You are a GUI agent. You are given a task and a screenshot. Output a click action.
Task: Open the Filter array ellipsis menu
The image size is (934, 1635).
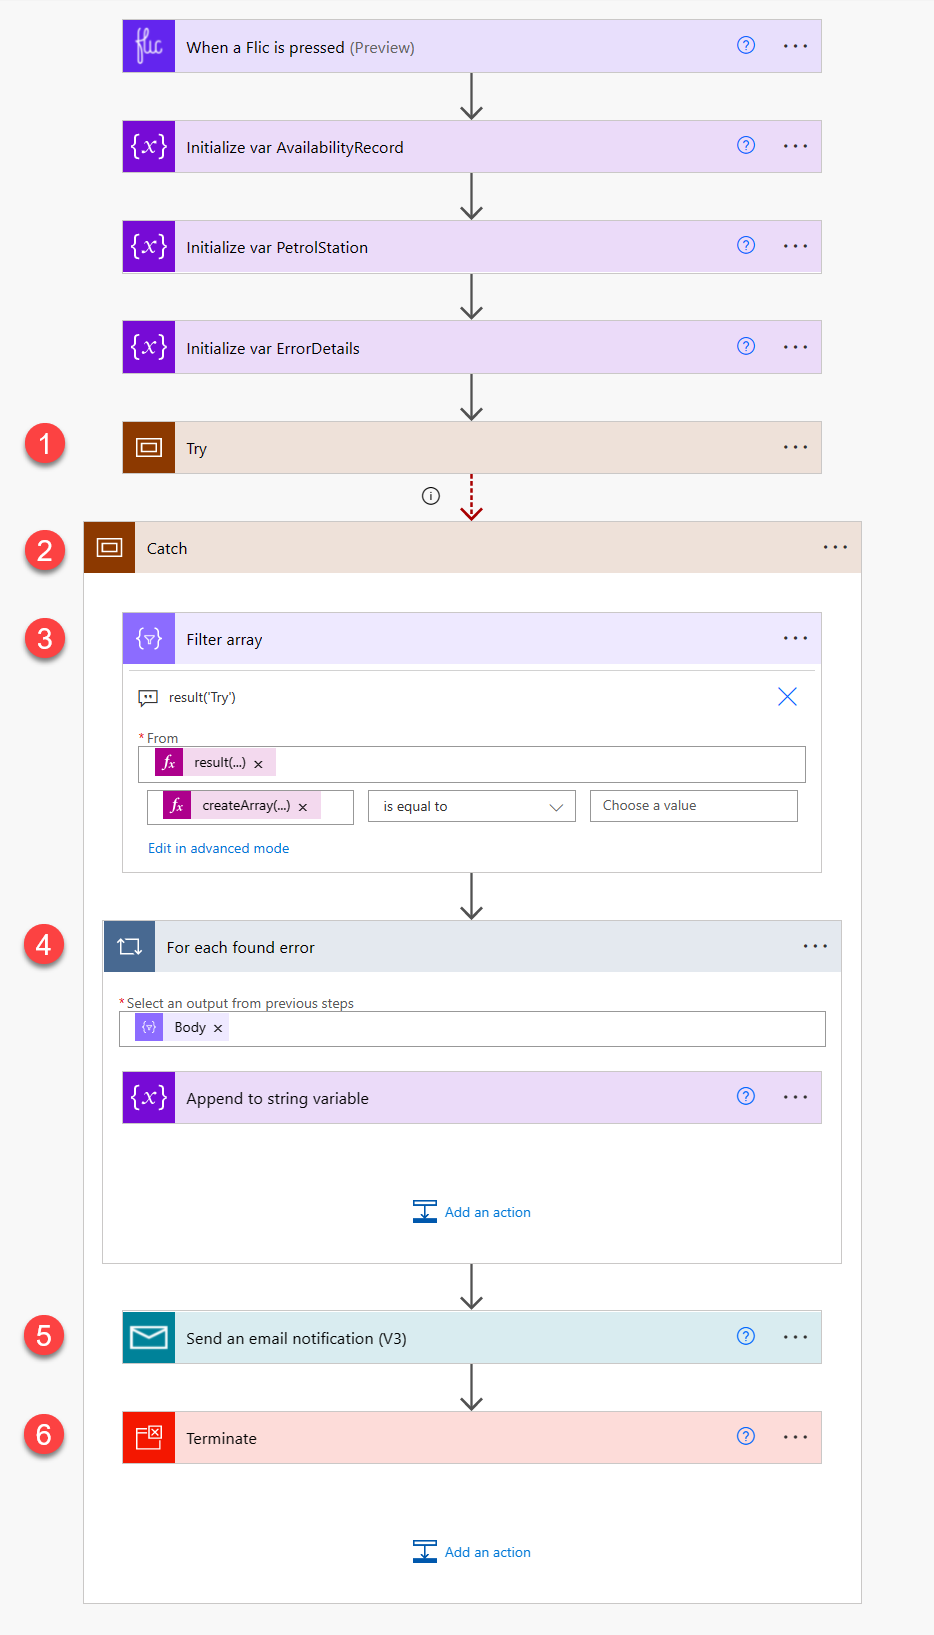[795, 639]
